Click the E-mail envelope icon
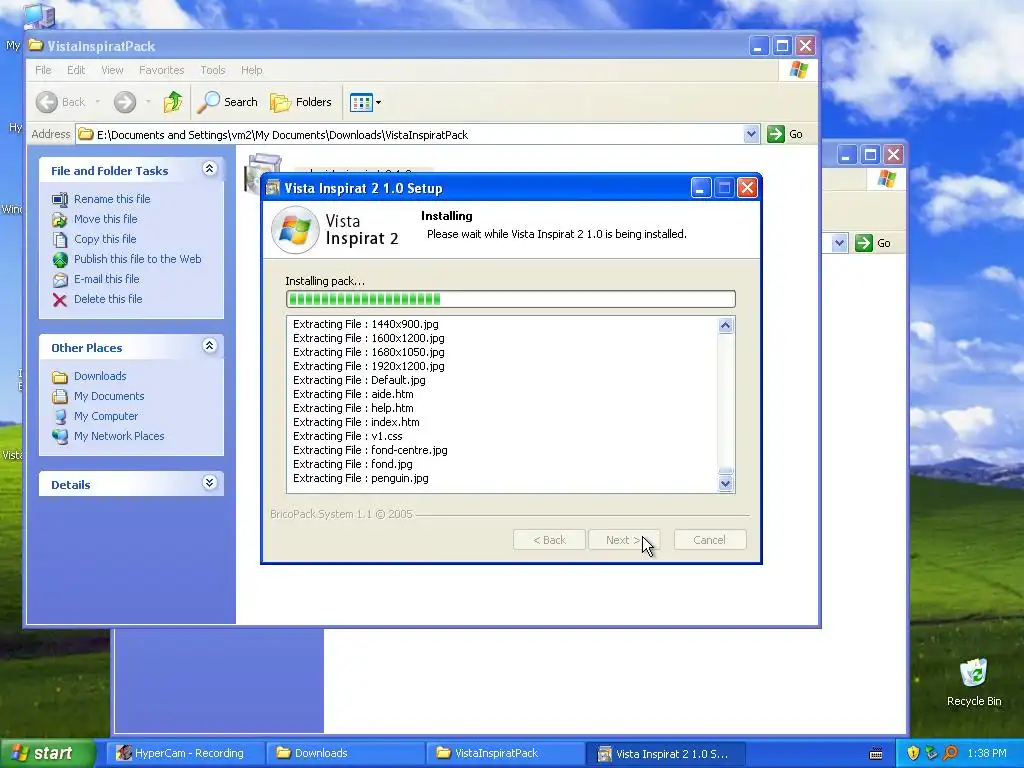The width and height of the screenshot is (1024, 768). (x=60, y=280)
